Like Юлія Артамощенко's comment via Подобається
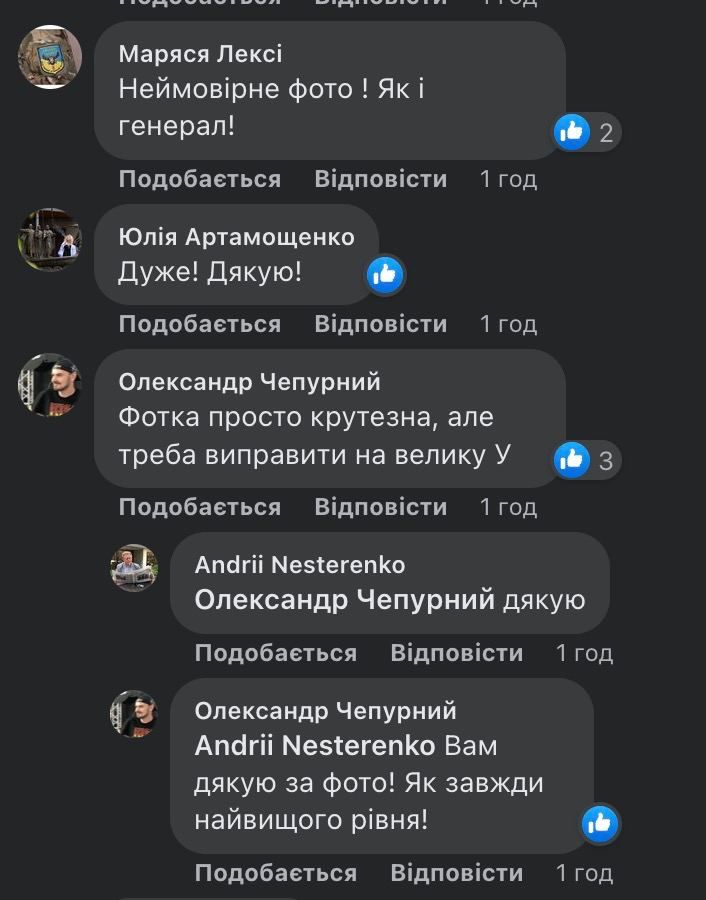706x900 pixels. [199, 324]
